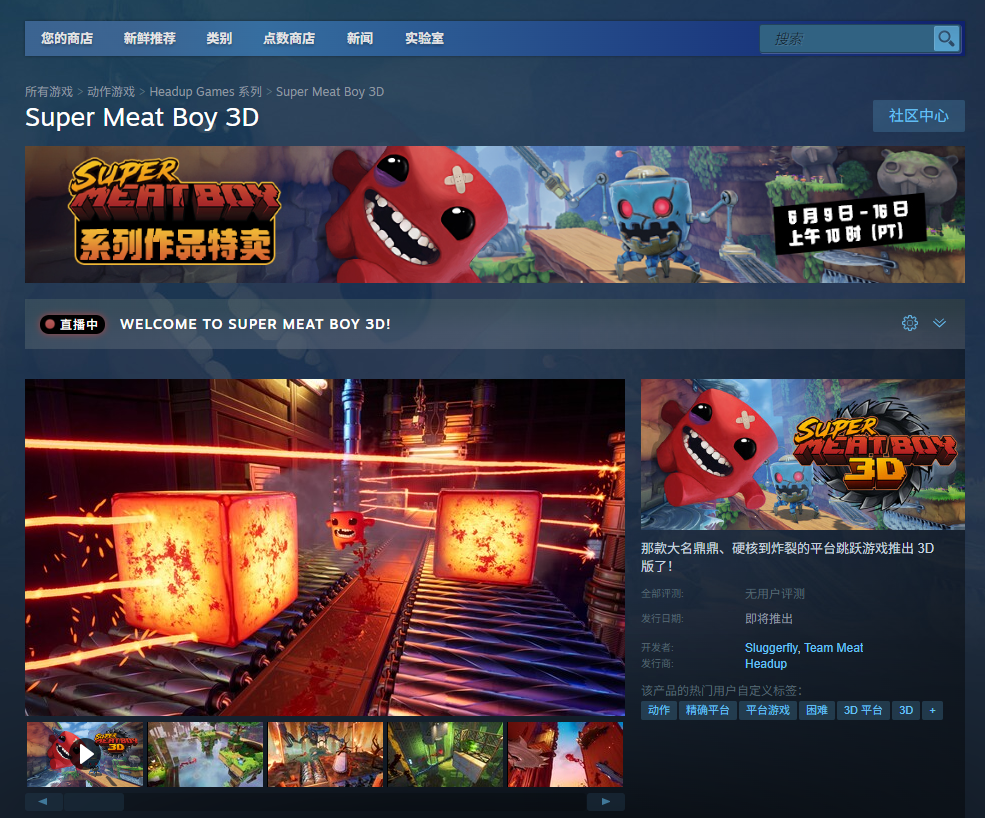
Task: Select the orange robot boss thumbnail
Action: 325,754
